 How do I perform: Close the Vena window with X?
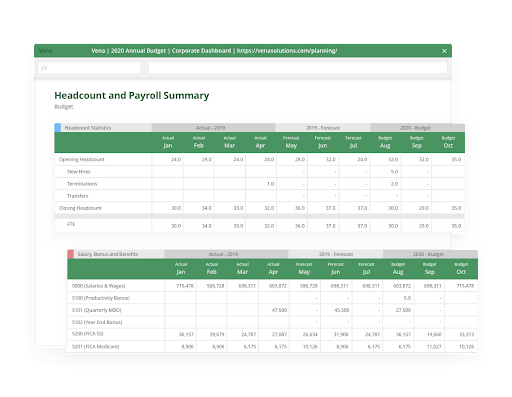[444, 51]
